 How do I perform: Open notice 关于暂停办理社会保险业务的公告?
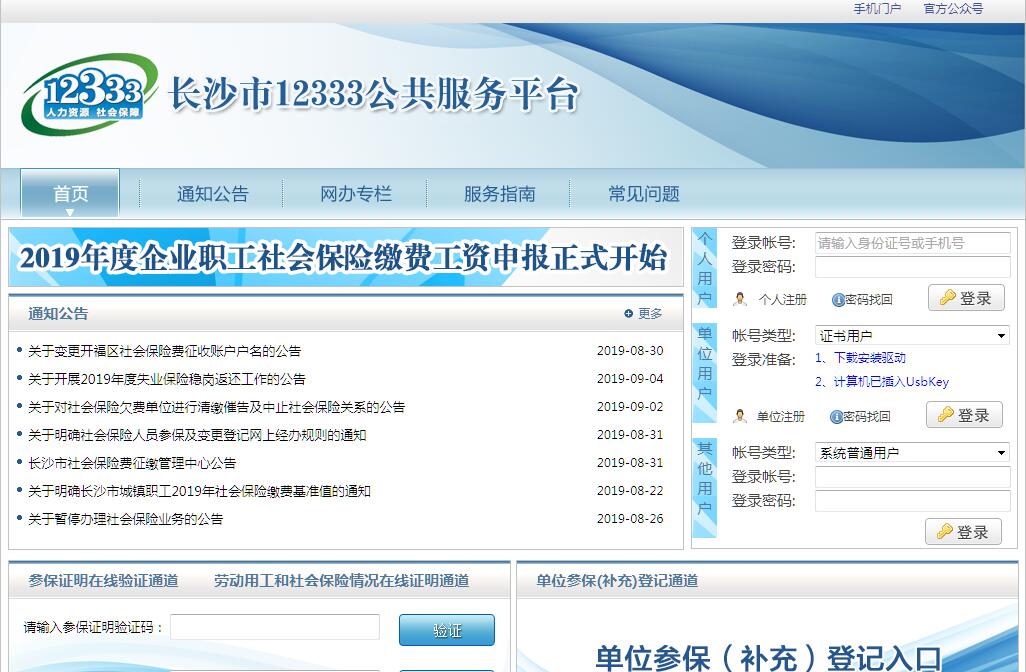(x=125, y=519)
